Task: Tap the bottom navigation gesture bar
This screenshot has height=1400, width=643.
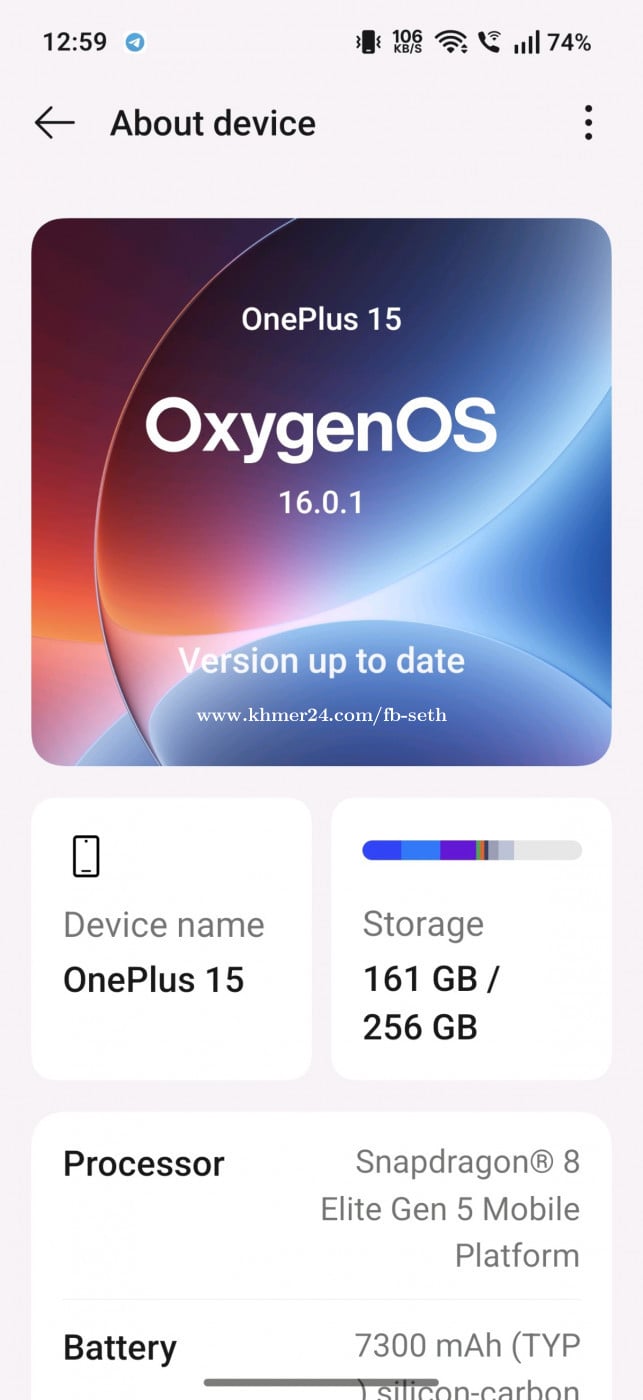Action: [x=321, y=1383]
